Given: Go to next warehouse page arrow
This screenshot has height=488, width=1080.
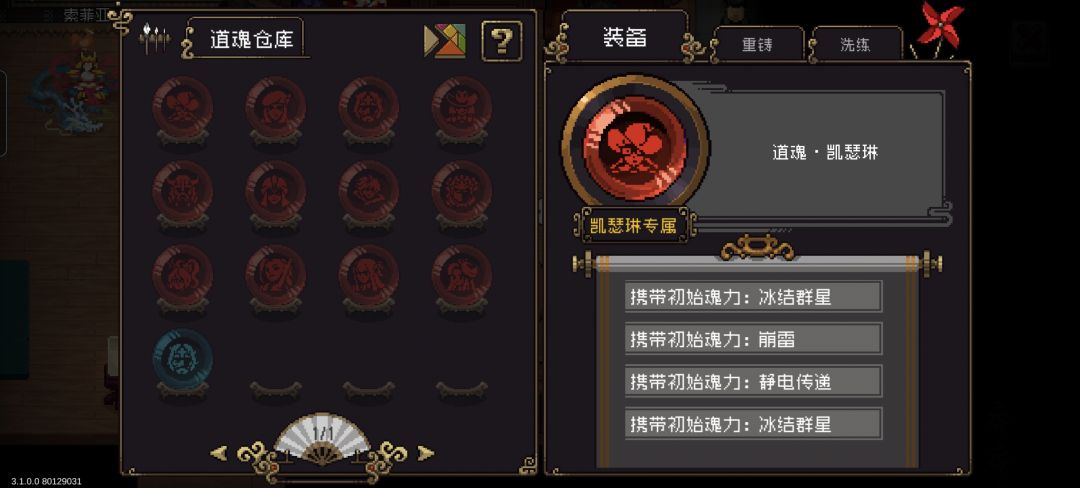Looking at the screenshot, I should click(x=426, y=453).
